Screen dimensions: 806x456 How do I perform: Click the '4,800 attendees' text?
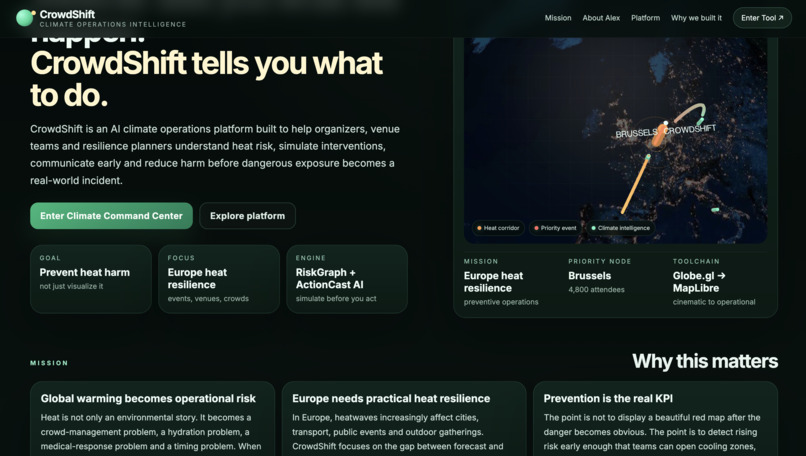596,290
